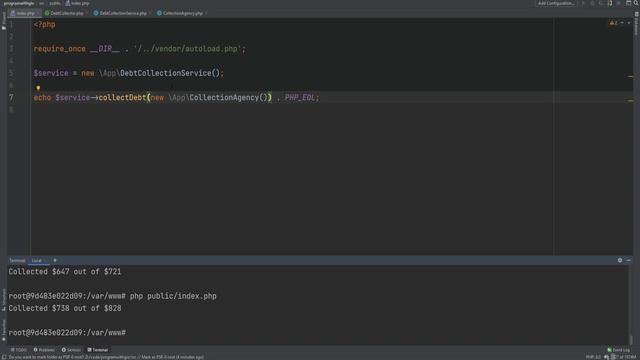Image resolution: width=640 pixels, height=360 pixels.
Task: Click the public folder breadcrumb
Action: click(x=54, y=3)
